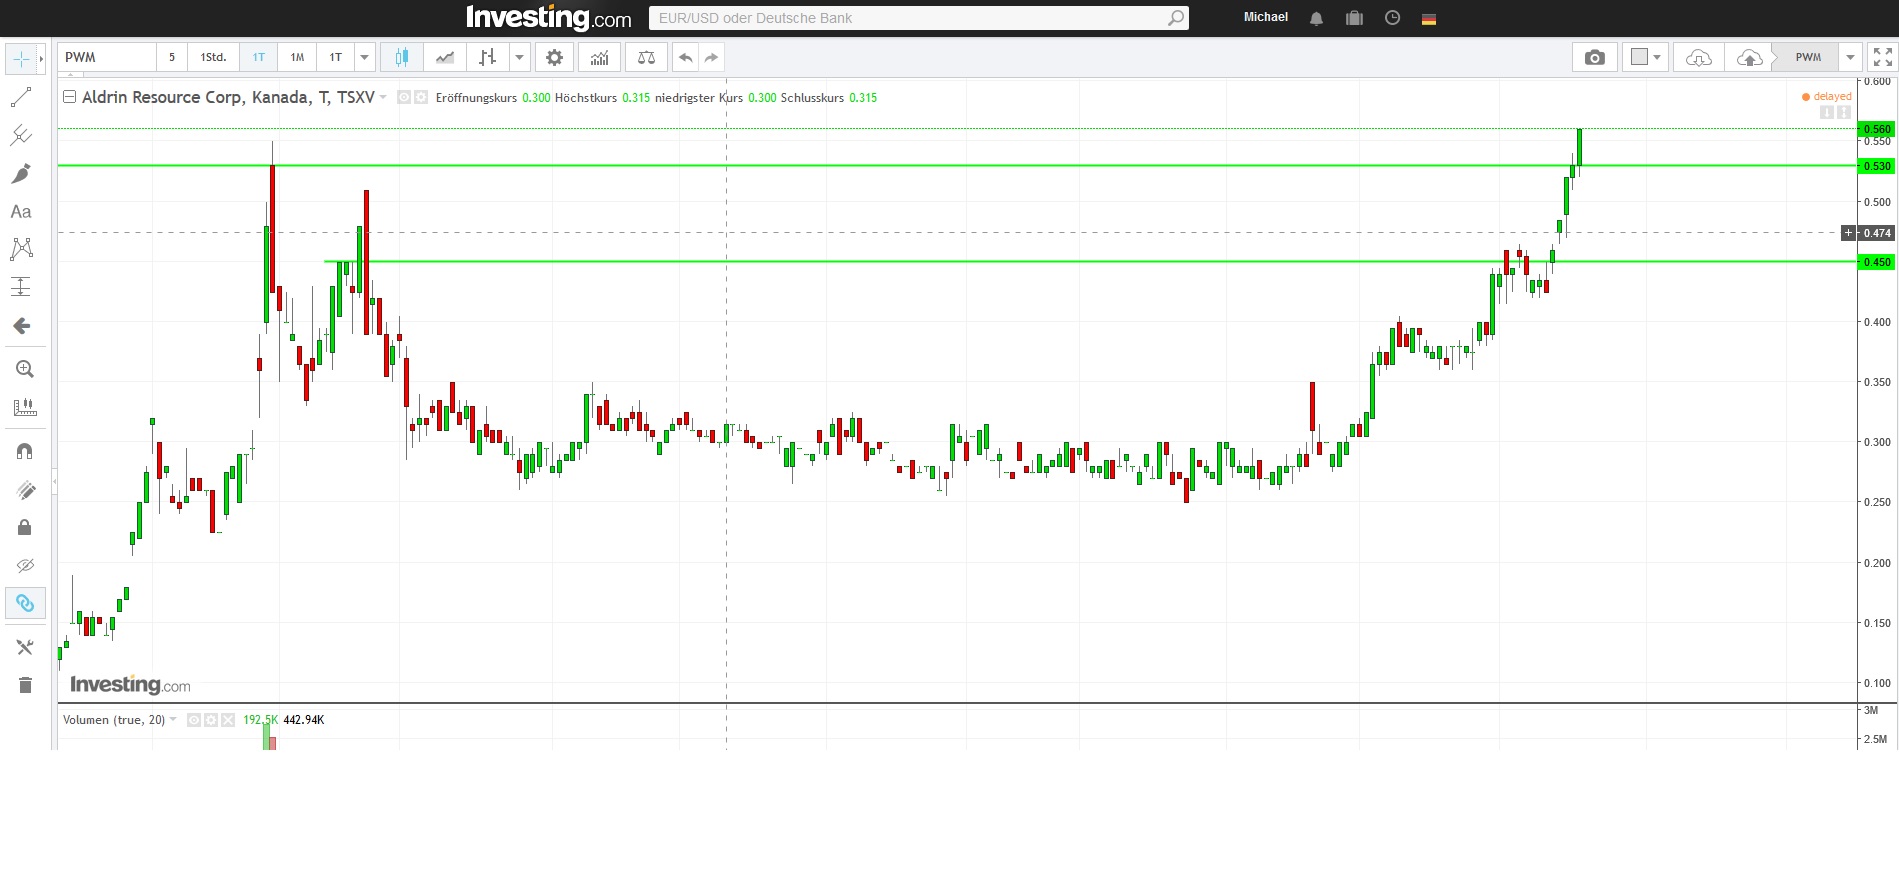
Task: Select the 1M interval tab
Action: 297,58
